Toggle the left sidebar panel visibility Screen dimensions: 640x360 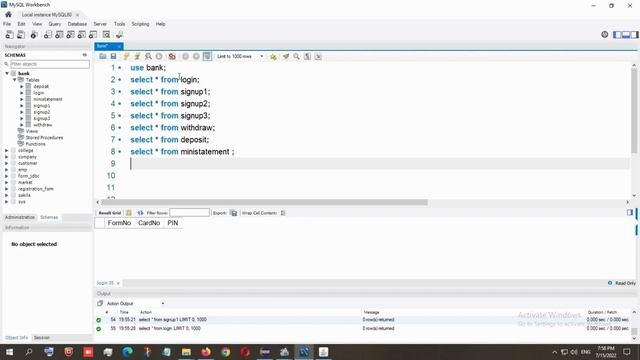point(617,35)
